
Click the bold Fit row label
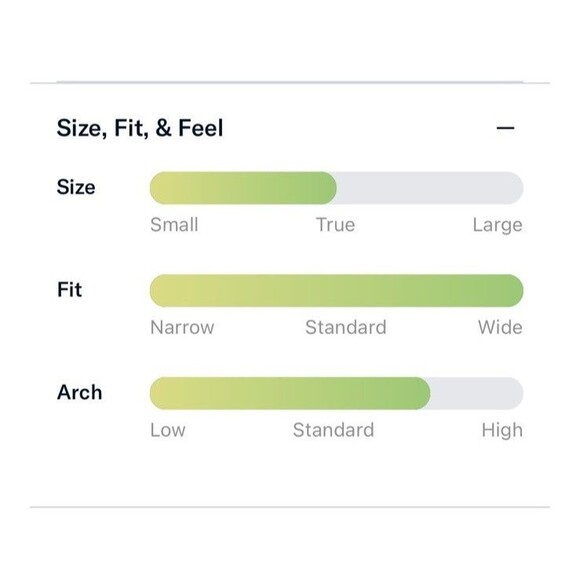pyautogui.click(x=70, y=290)
